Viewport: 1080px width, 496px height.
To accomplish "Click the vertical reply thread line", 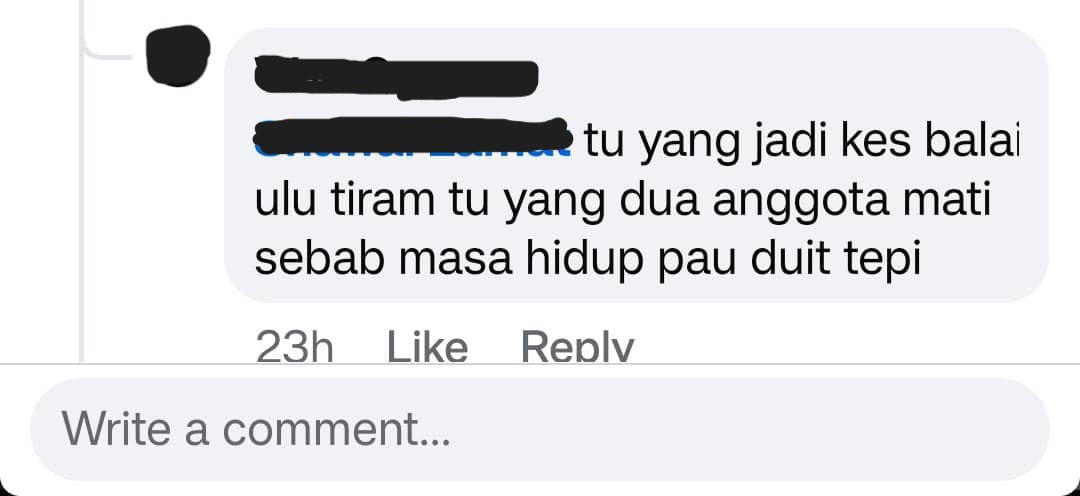I will [81, 207].
